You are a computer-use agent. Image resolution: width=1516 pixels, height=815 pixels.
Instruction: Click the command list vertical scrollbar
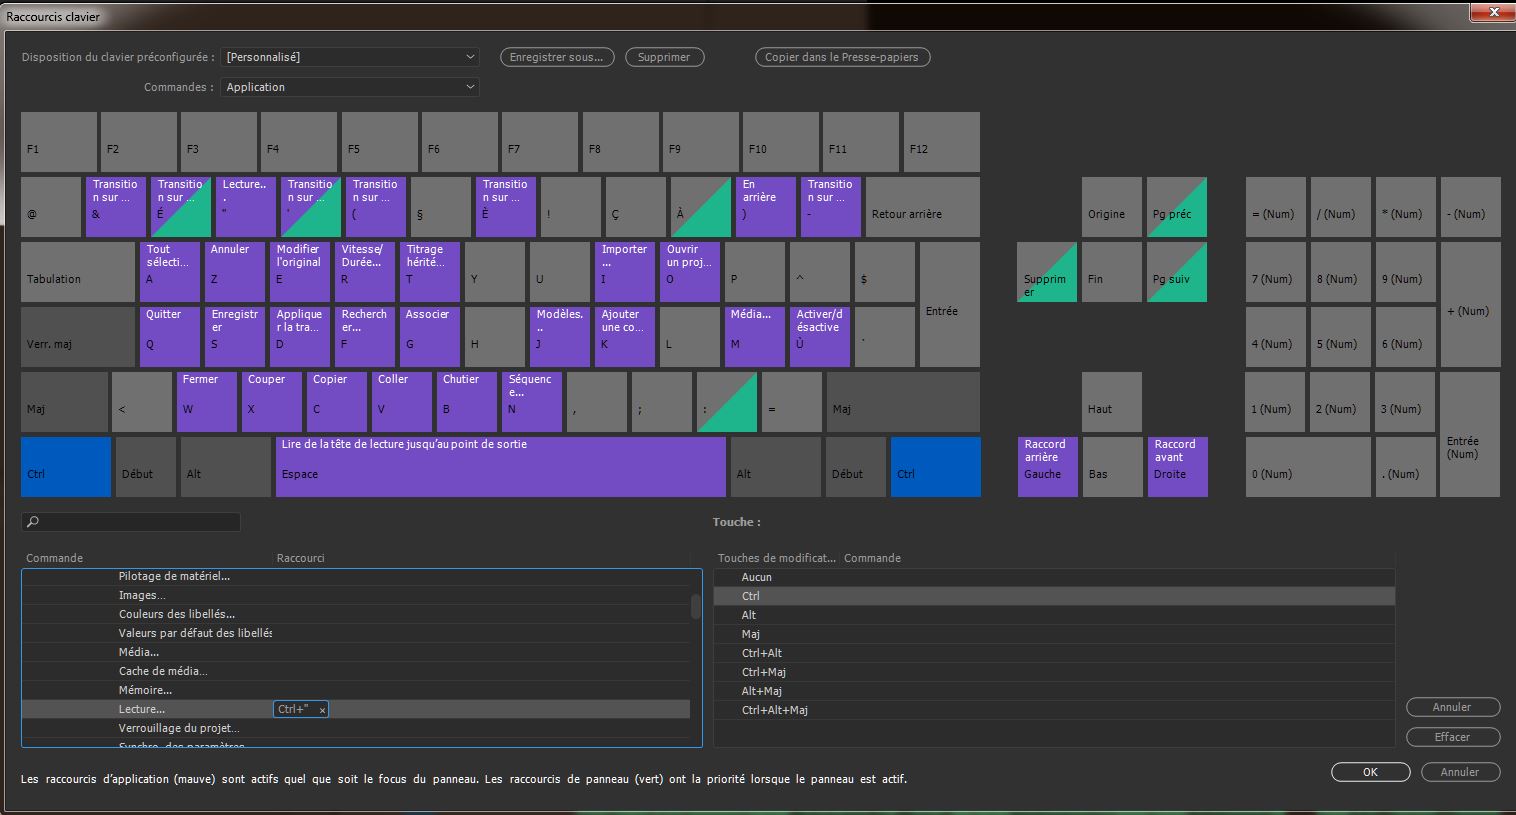(696, 607)
